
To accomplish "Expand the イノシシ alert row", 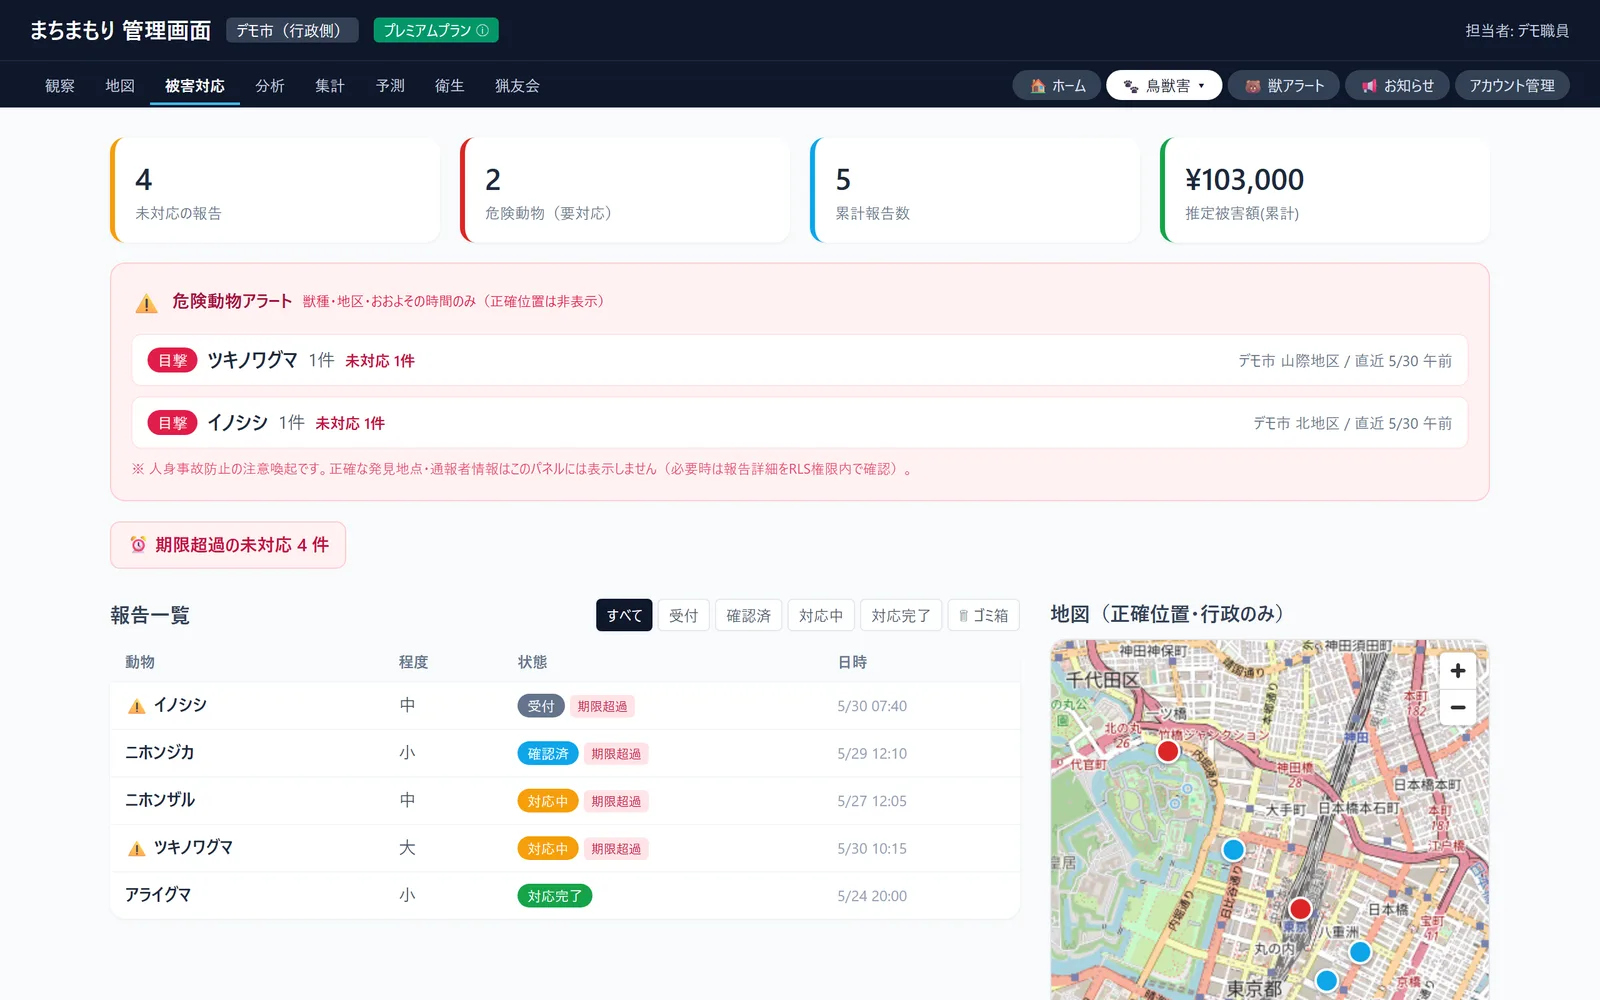I will pyautogui.click(x=799, y=423).
